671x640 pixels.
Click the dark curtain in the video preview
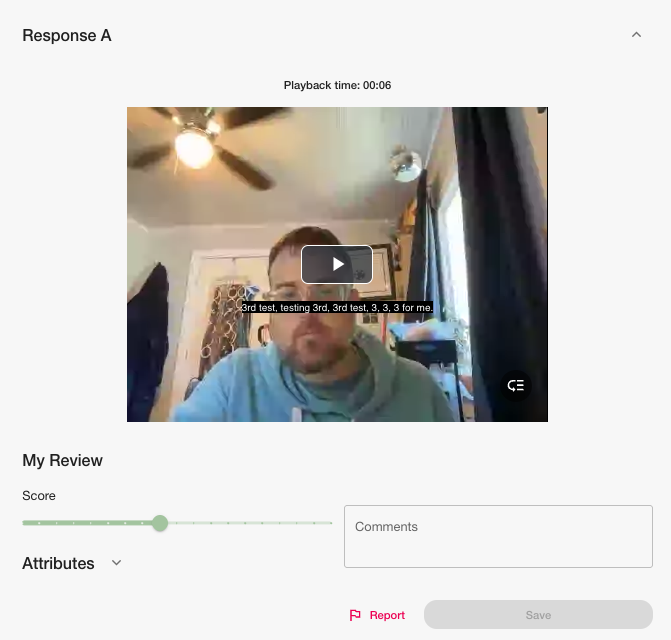tap(501, 257)
